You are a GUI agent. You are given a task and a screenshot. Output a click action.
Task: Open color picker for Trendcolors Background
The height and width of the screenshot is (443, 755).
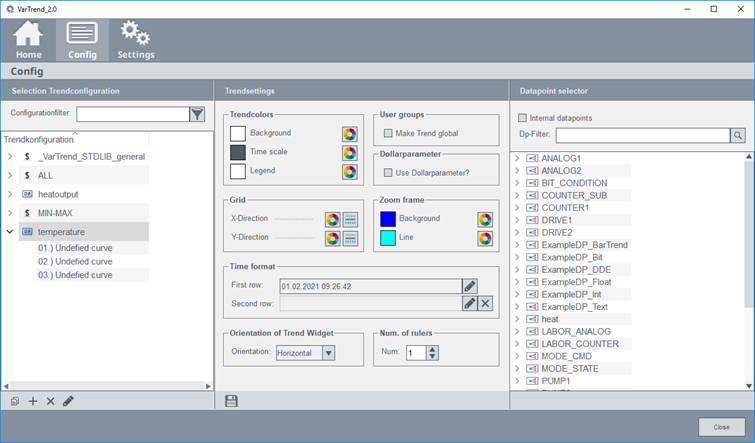click(349, 133)
